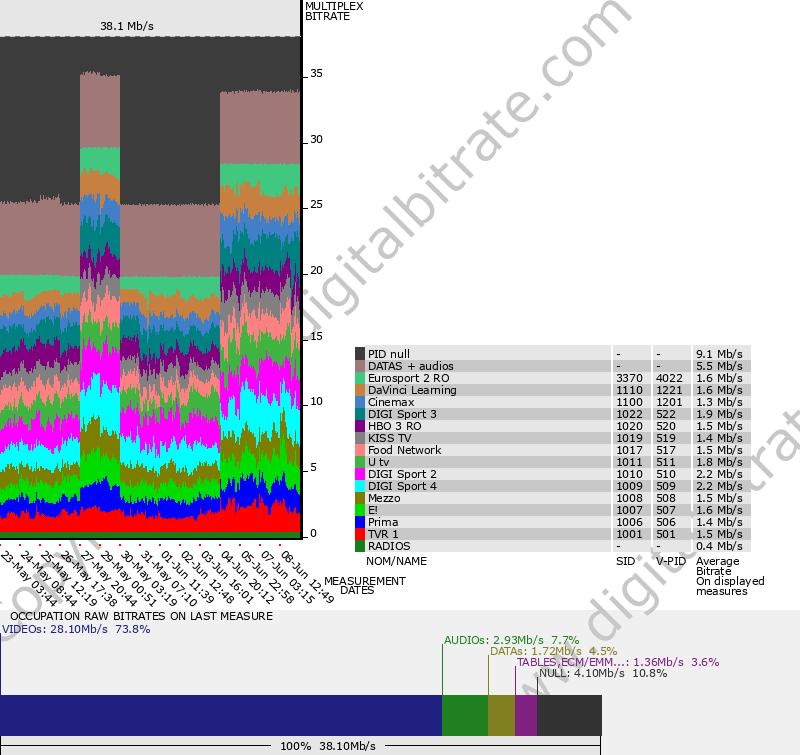
Task: Click the DATAS + audios color swatch
Action: (360, 366)
